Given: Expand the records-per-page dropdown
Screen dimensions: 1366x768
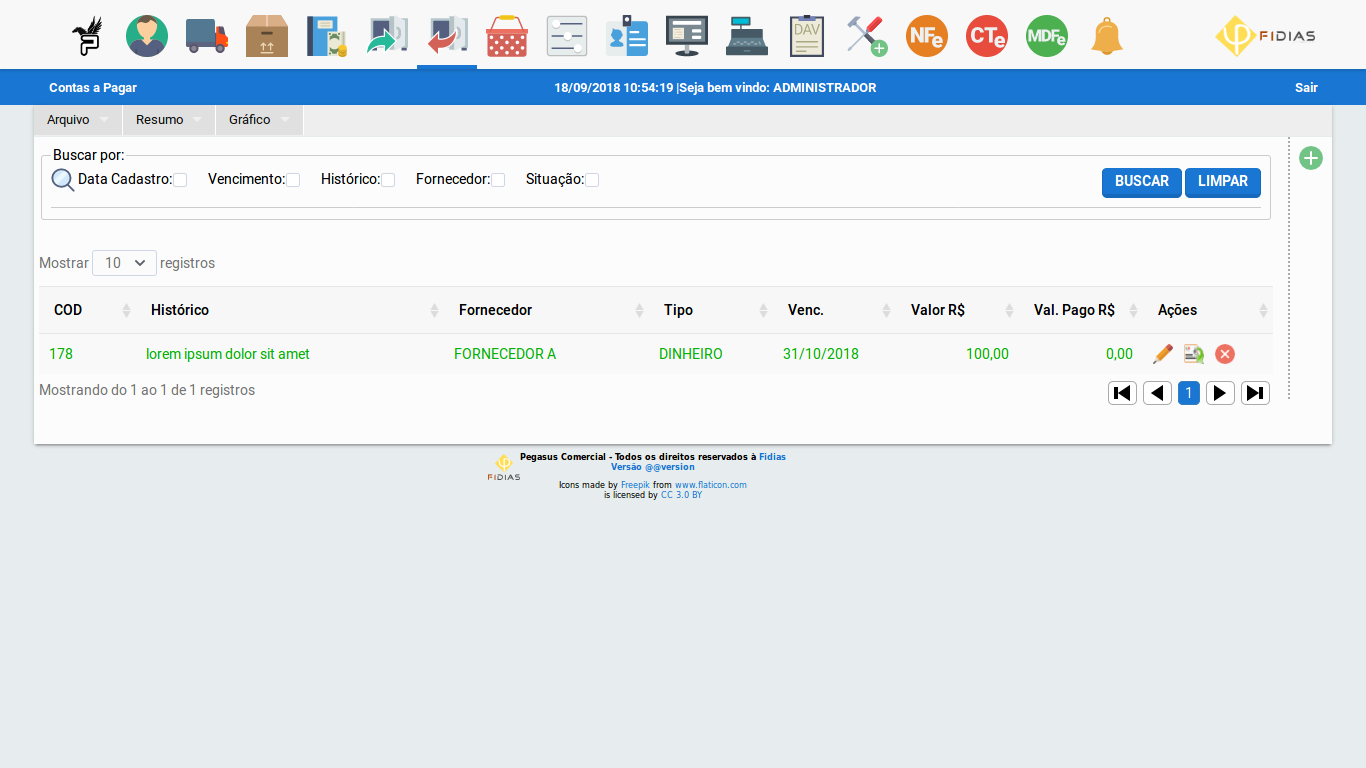Looking at the screenshot, I should 124,263.
